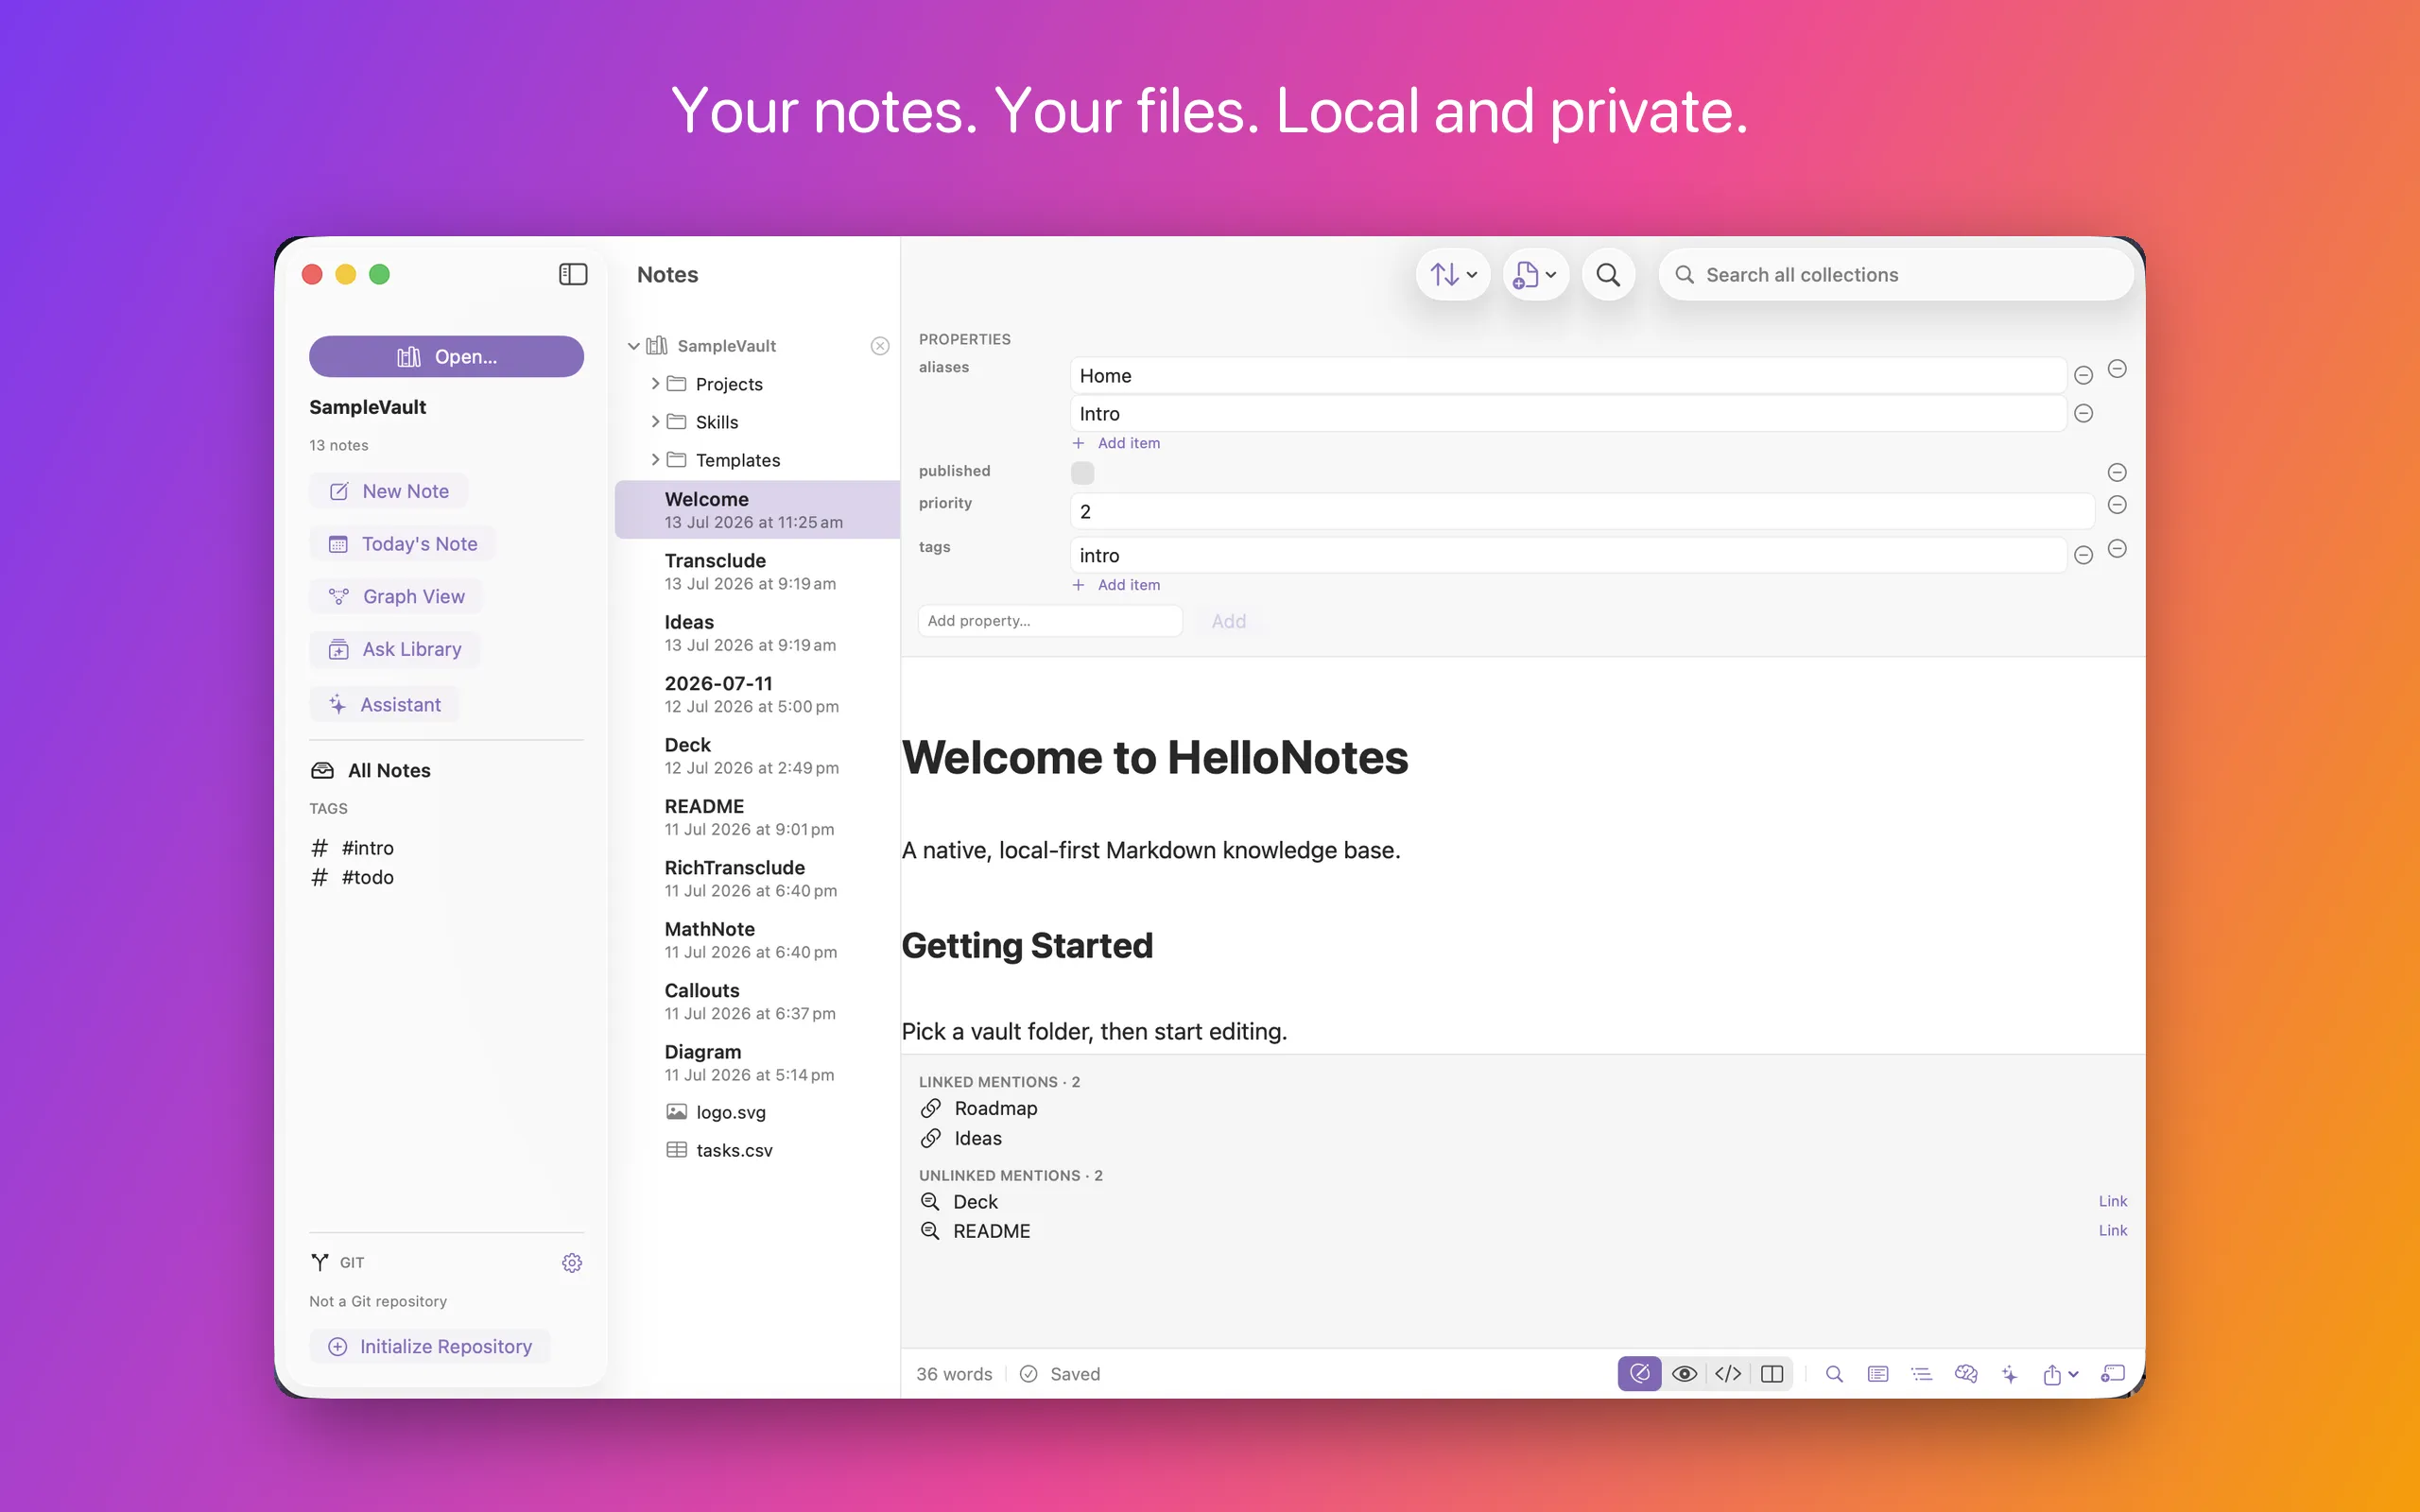The width and height of the screenshot is (2420, 1512).
Task: Switch to split view mode
Action: click(x=1772, y=1374)
